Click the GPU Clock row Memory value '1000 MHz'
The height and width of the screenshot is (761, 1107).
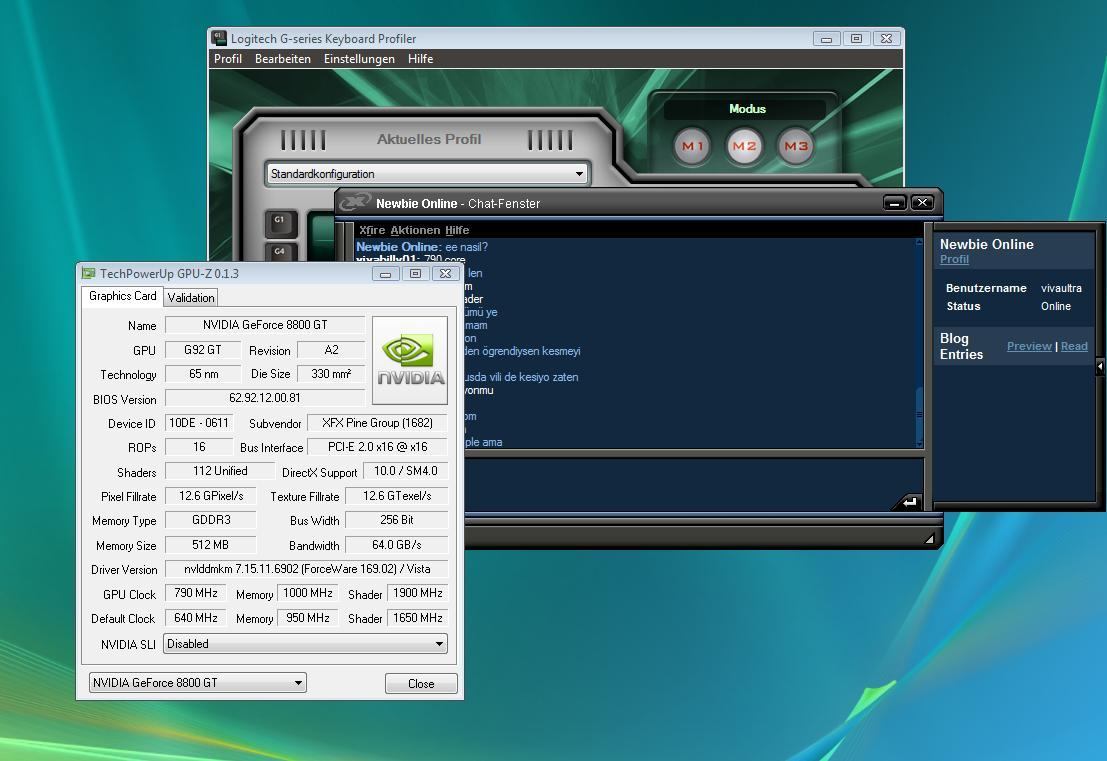(x=308, y=593)
